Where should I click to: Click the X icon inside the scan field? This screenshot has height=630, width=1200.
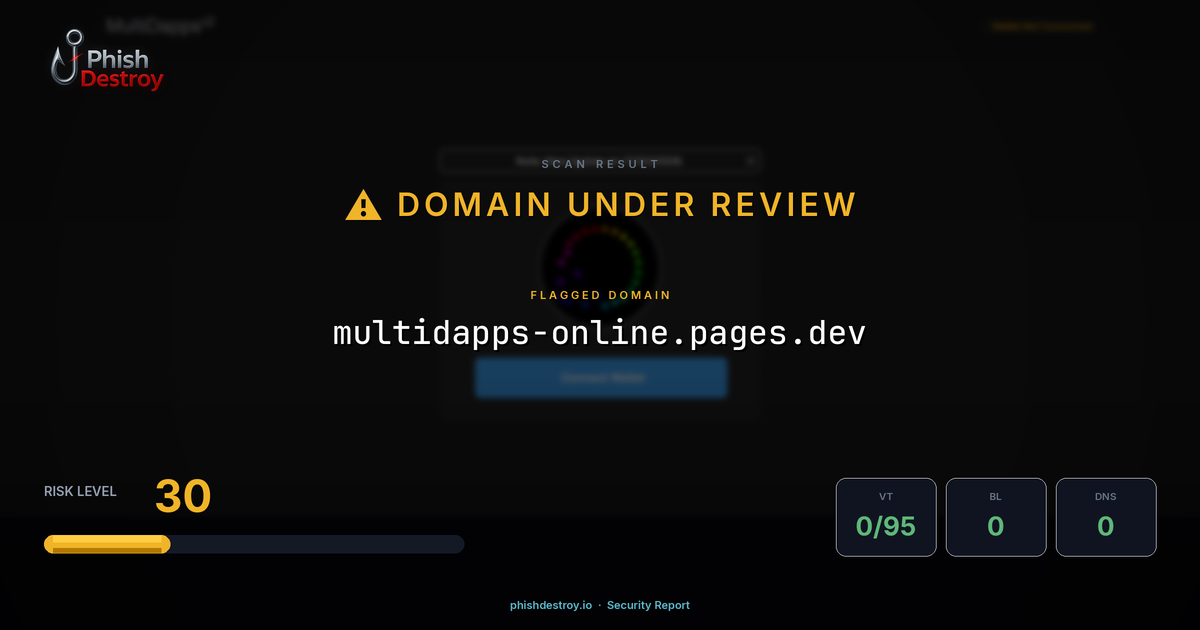[x=750, y=160]
